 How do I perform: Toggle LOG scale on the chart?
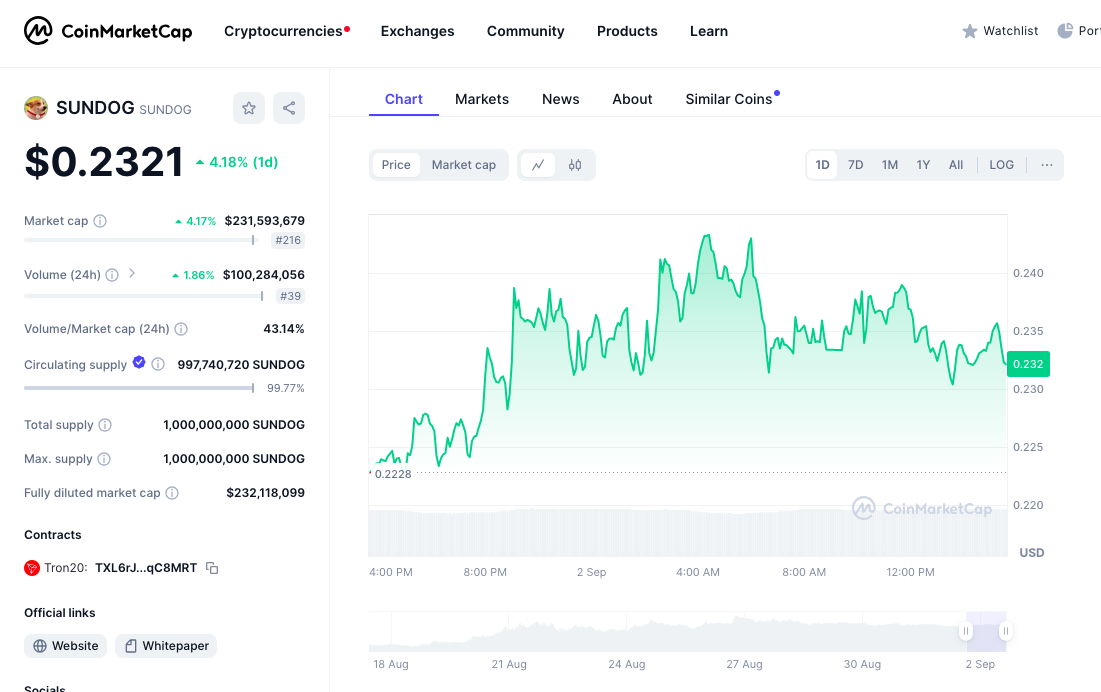1001,165
